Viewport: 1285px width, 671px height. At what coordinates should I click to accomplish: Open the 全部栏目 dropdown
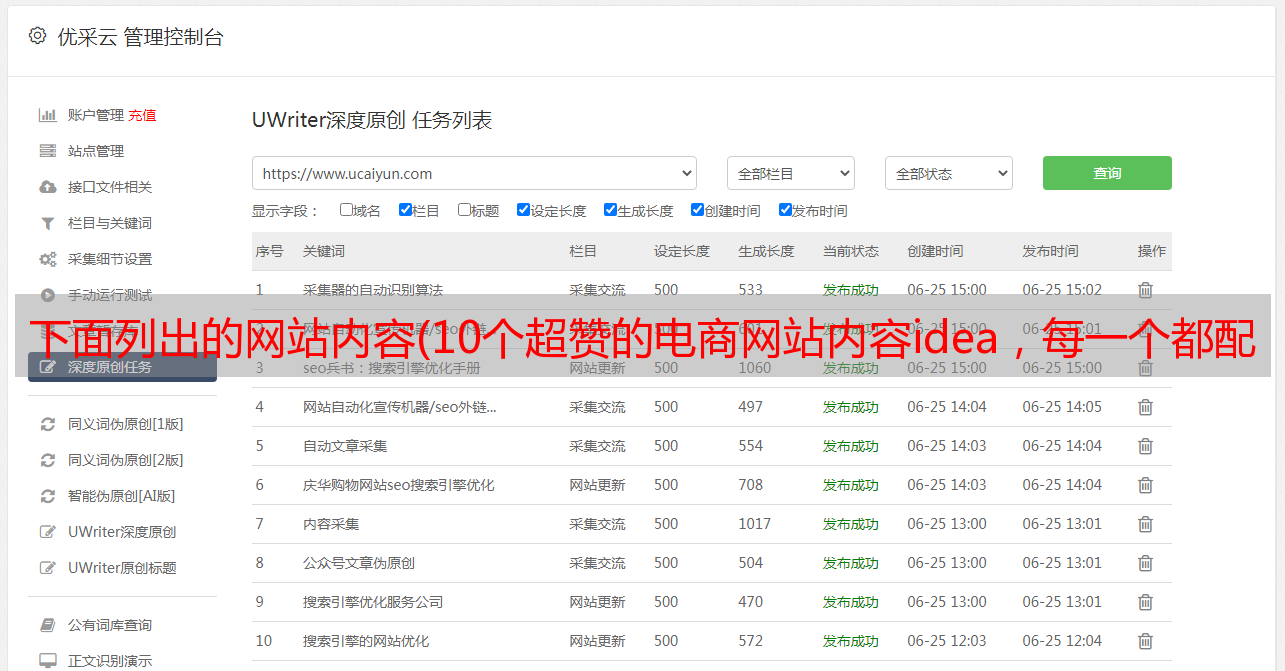tap(791, 173)
